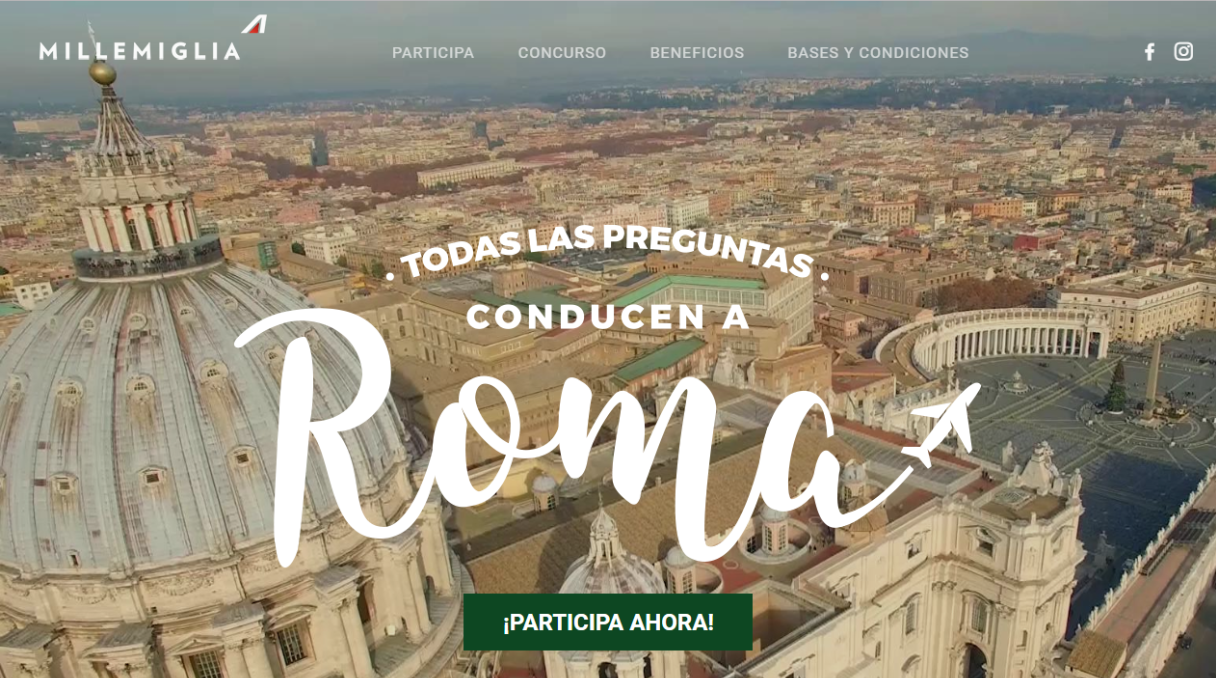This screenshot has width=1217, height=678.
Task: Click the green ¡PARTICIPA AHORA! button
Action: (608, 622)
